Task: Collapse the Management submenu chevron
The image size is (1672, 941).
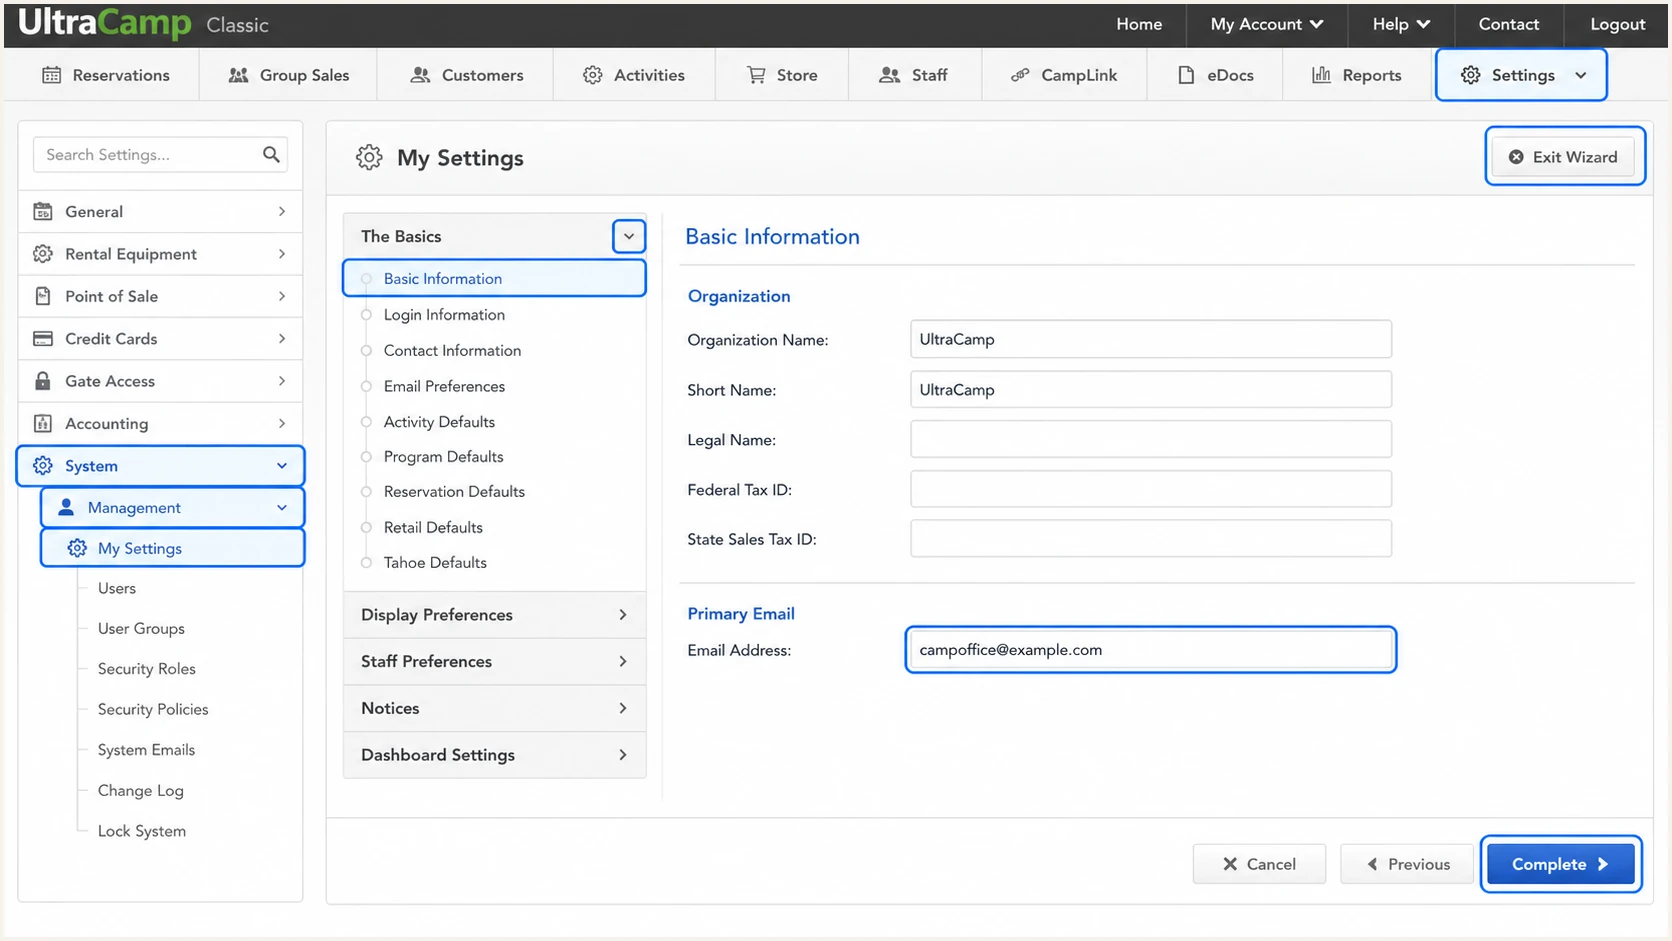Action: tap(282, 508)
